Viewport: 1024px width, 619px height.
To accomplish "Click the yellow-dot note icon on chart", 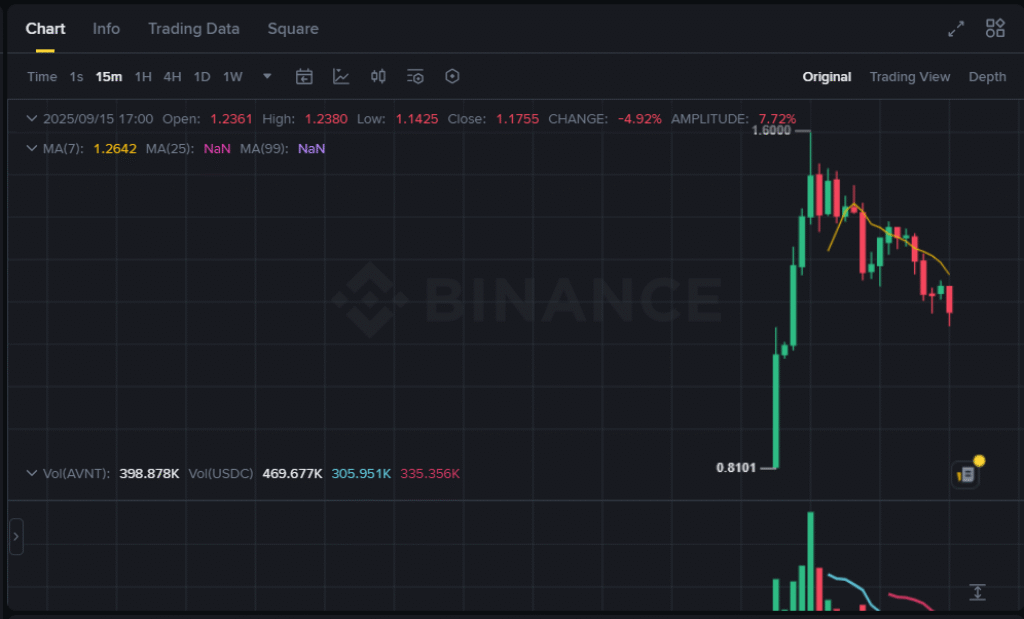I will (966, 474).
